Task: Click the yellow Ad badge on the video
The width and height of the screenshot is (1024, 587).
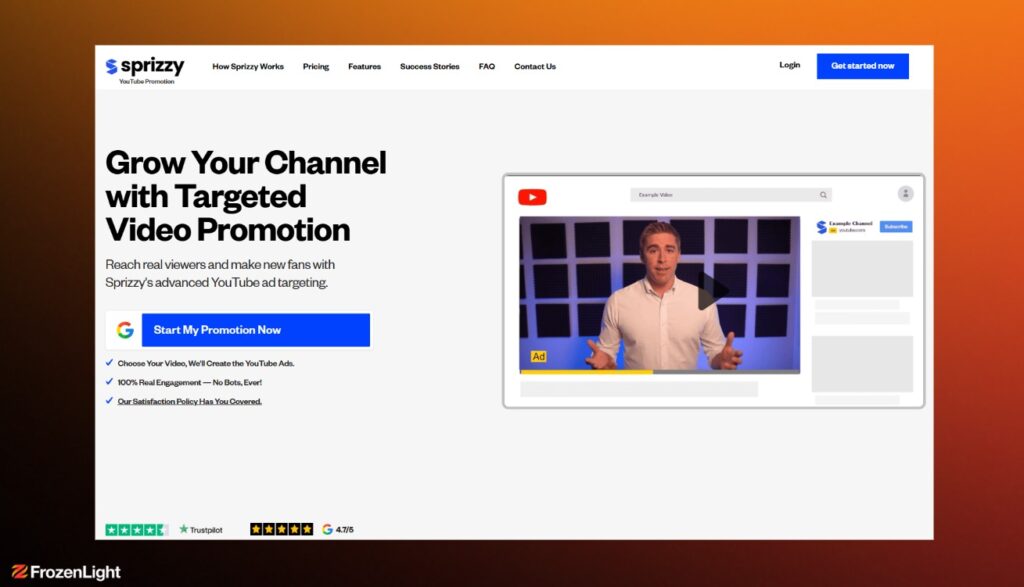Action: point(538,357)
